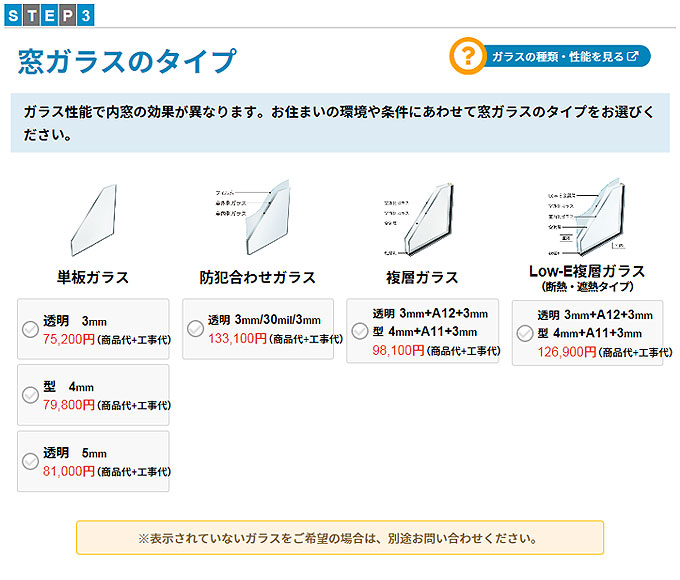
Task: Click the Low-E複層ガラス heading label
Action: (x=586, y=272)
